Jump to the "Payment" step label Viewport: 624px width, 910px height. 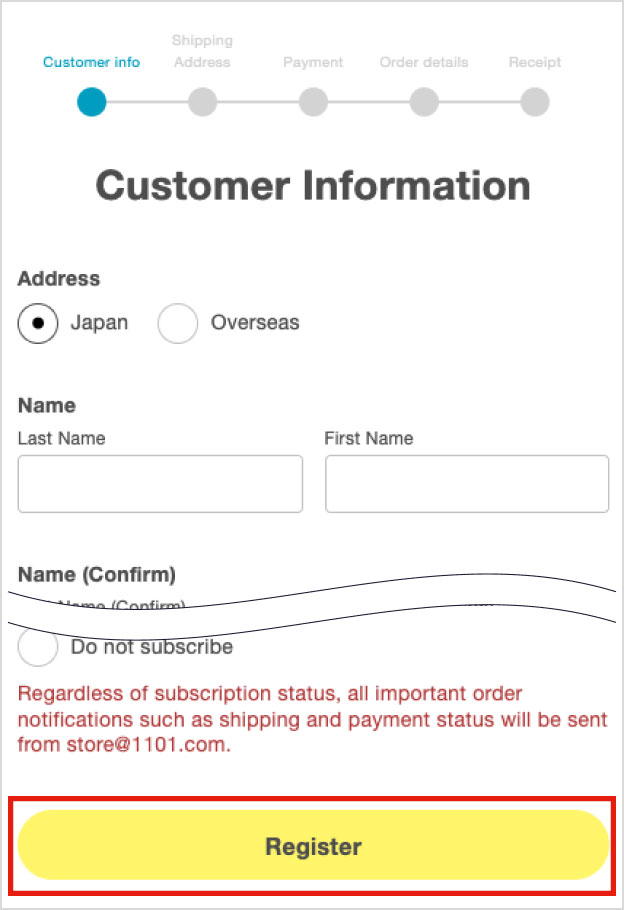pos(313,62)
